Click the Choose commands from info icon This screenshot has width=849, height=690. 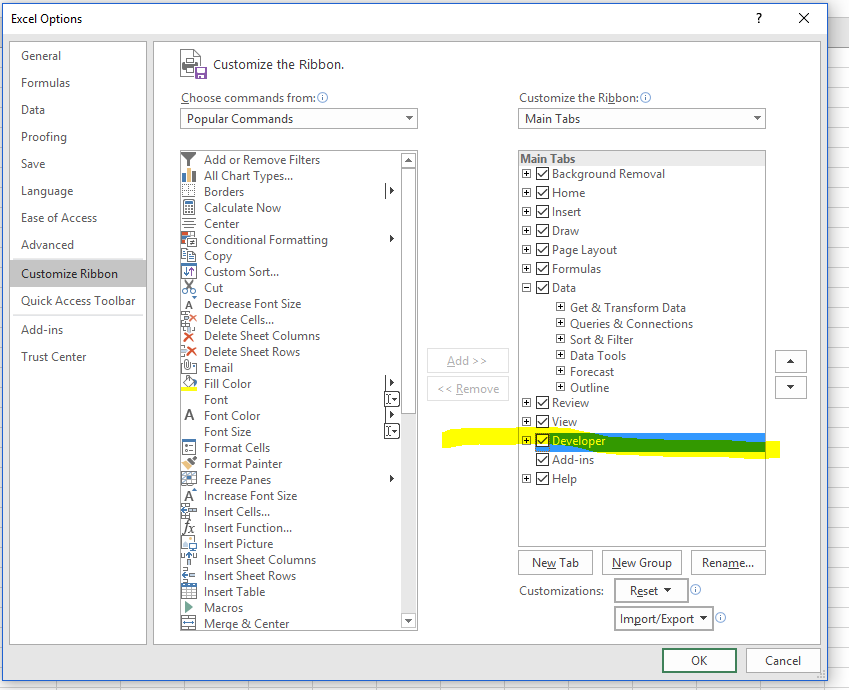click(x=323, y=97)
